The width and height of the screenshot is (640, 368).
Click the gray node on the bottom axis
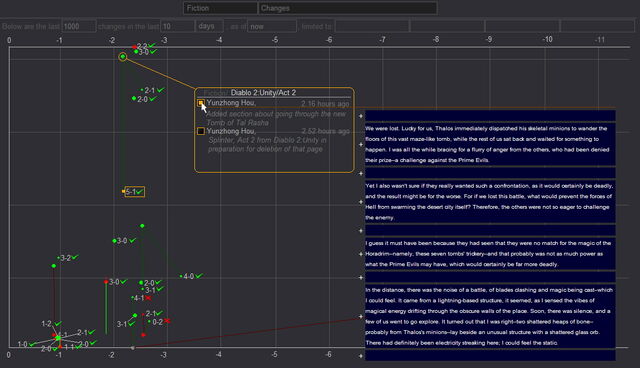[133, 348]
